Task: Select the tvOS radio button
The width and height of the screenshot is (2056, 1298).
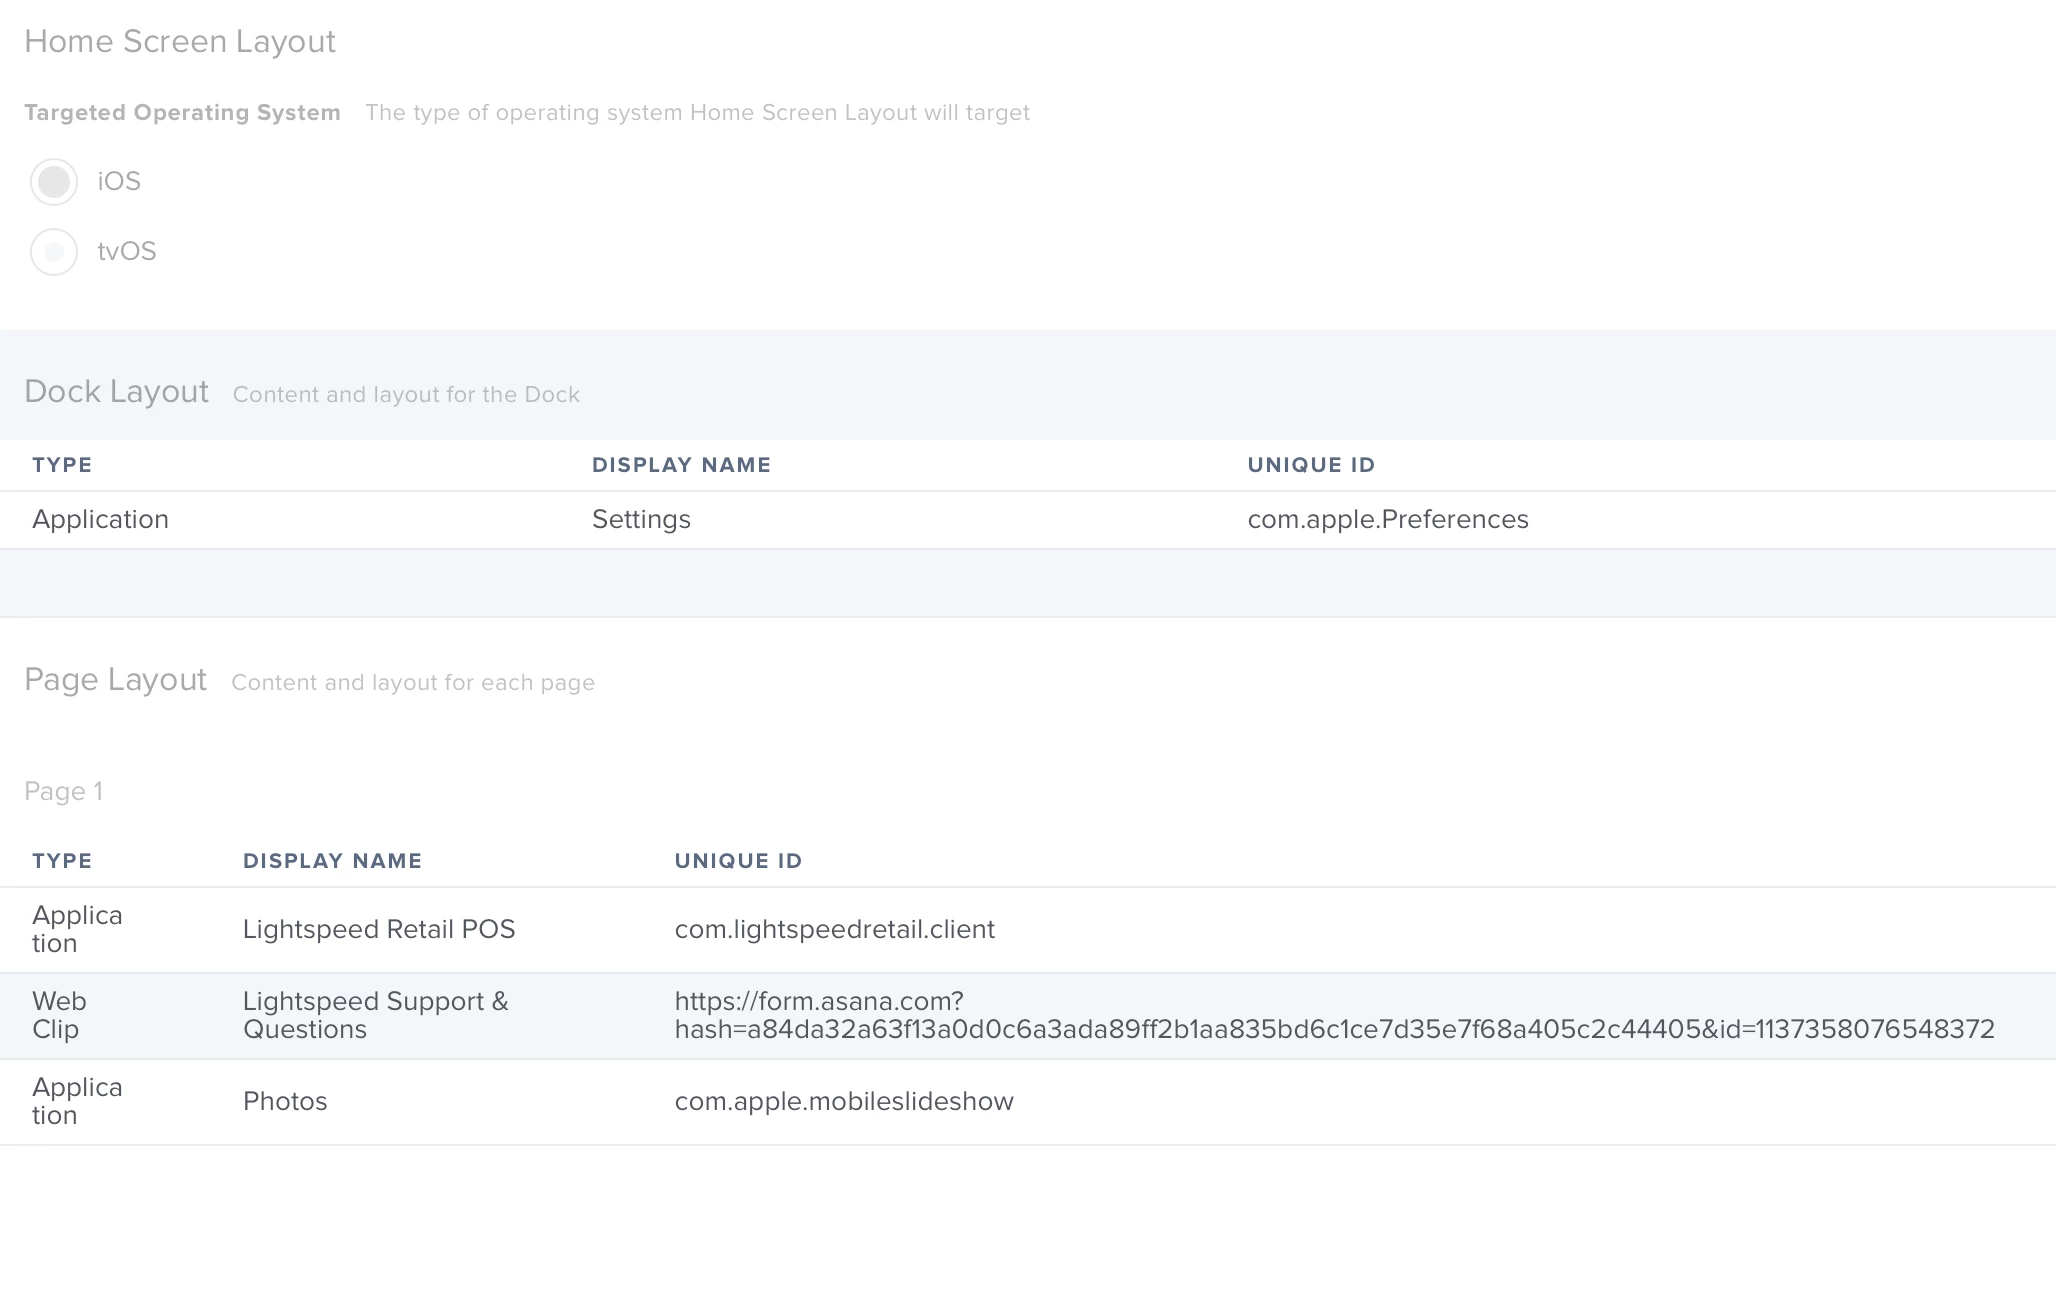Action: 54,252
